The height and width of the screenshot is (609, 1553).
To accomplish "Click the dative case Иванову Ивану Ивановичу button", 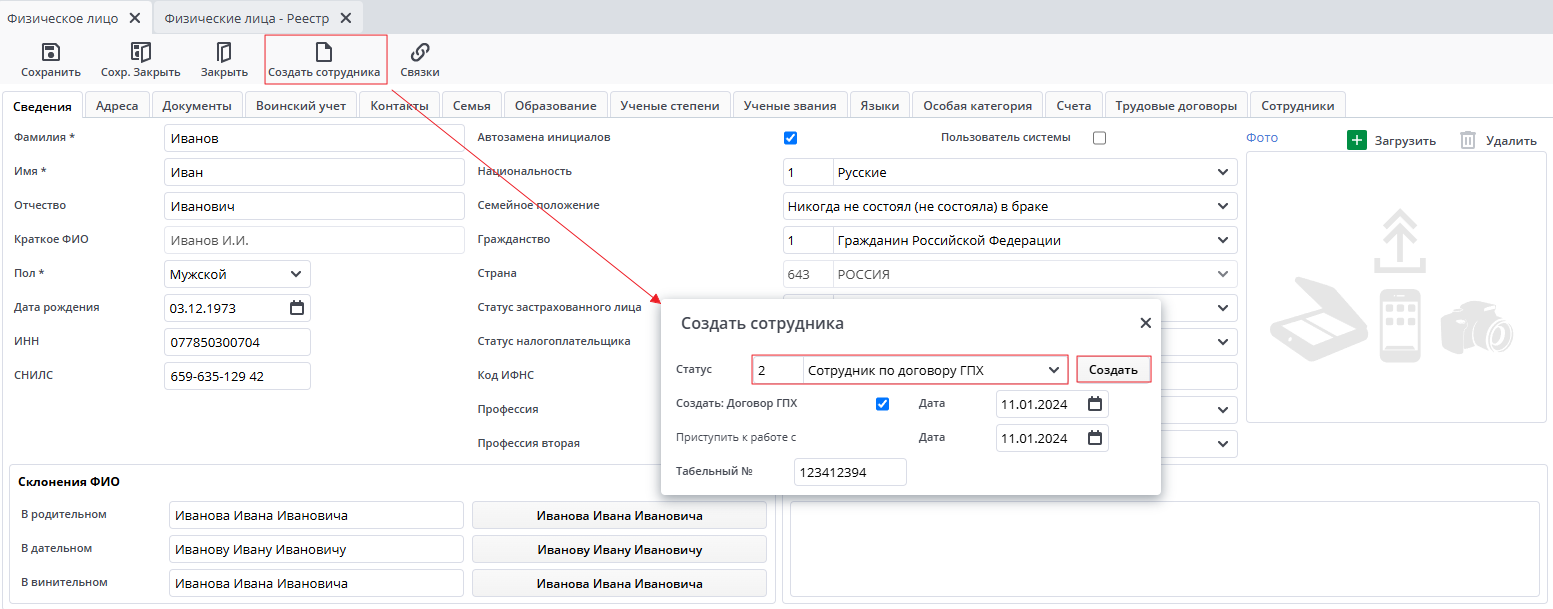I will coord(619,549).
